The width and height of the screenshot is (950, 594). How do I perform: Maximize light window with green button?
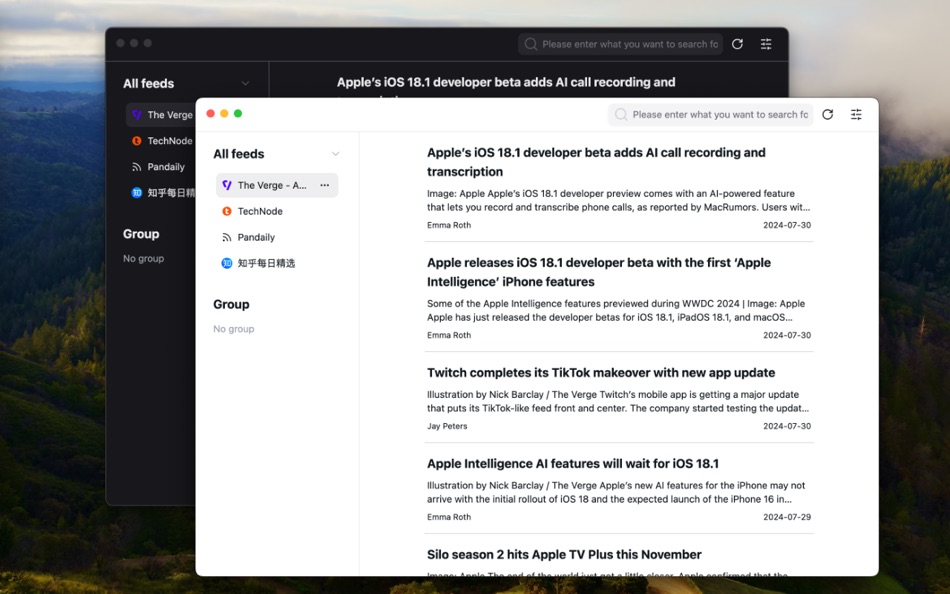(238, 113)
